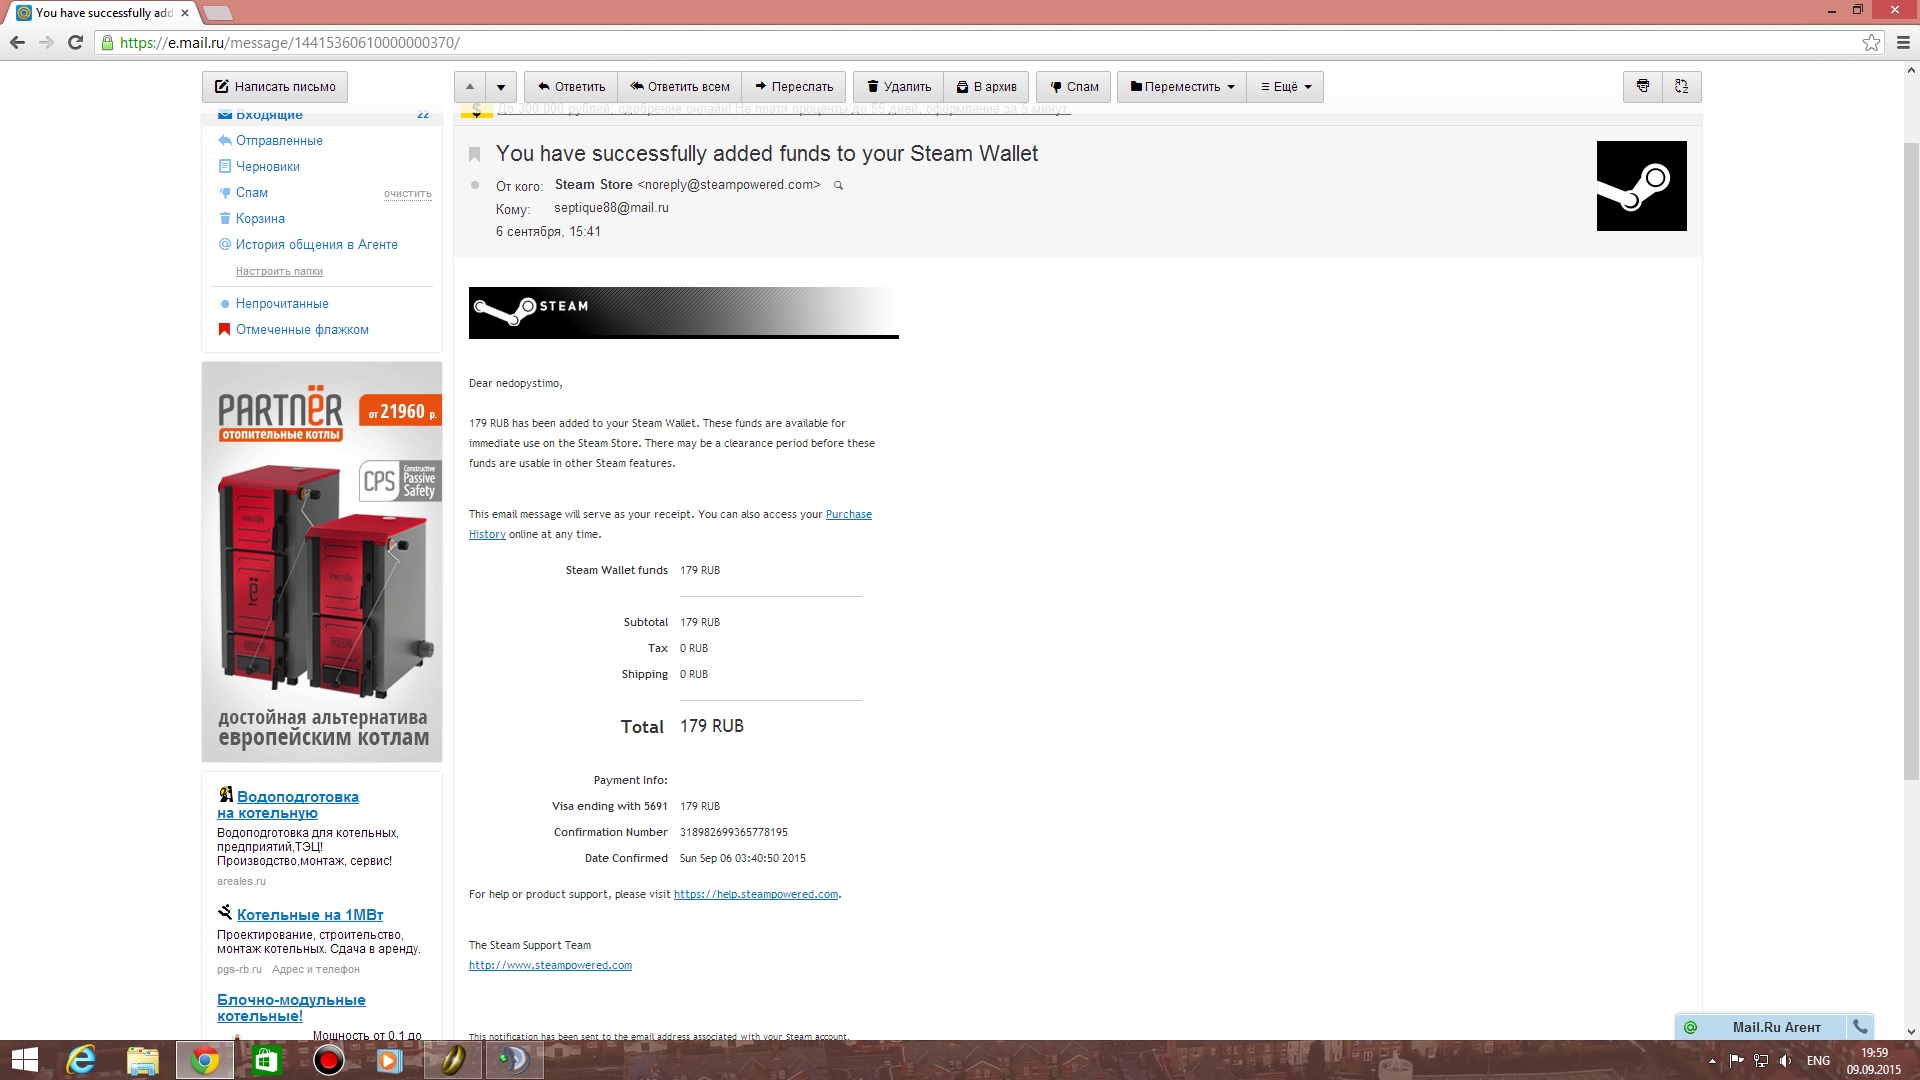Search sender with magnifier icon

tap(839, 185)
